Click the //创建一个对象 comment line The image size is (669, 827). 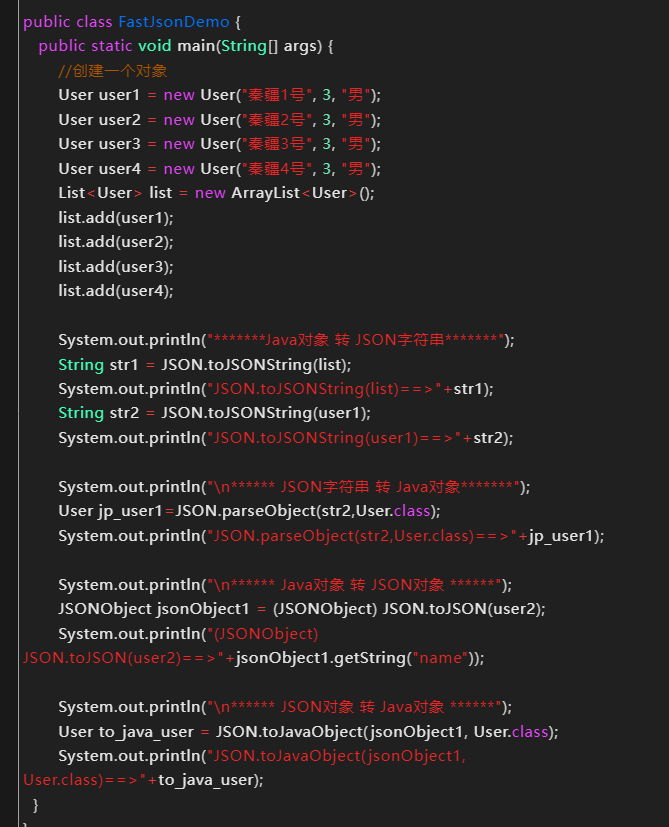point(112,70)
